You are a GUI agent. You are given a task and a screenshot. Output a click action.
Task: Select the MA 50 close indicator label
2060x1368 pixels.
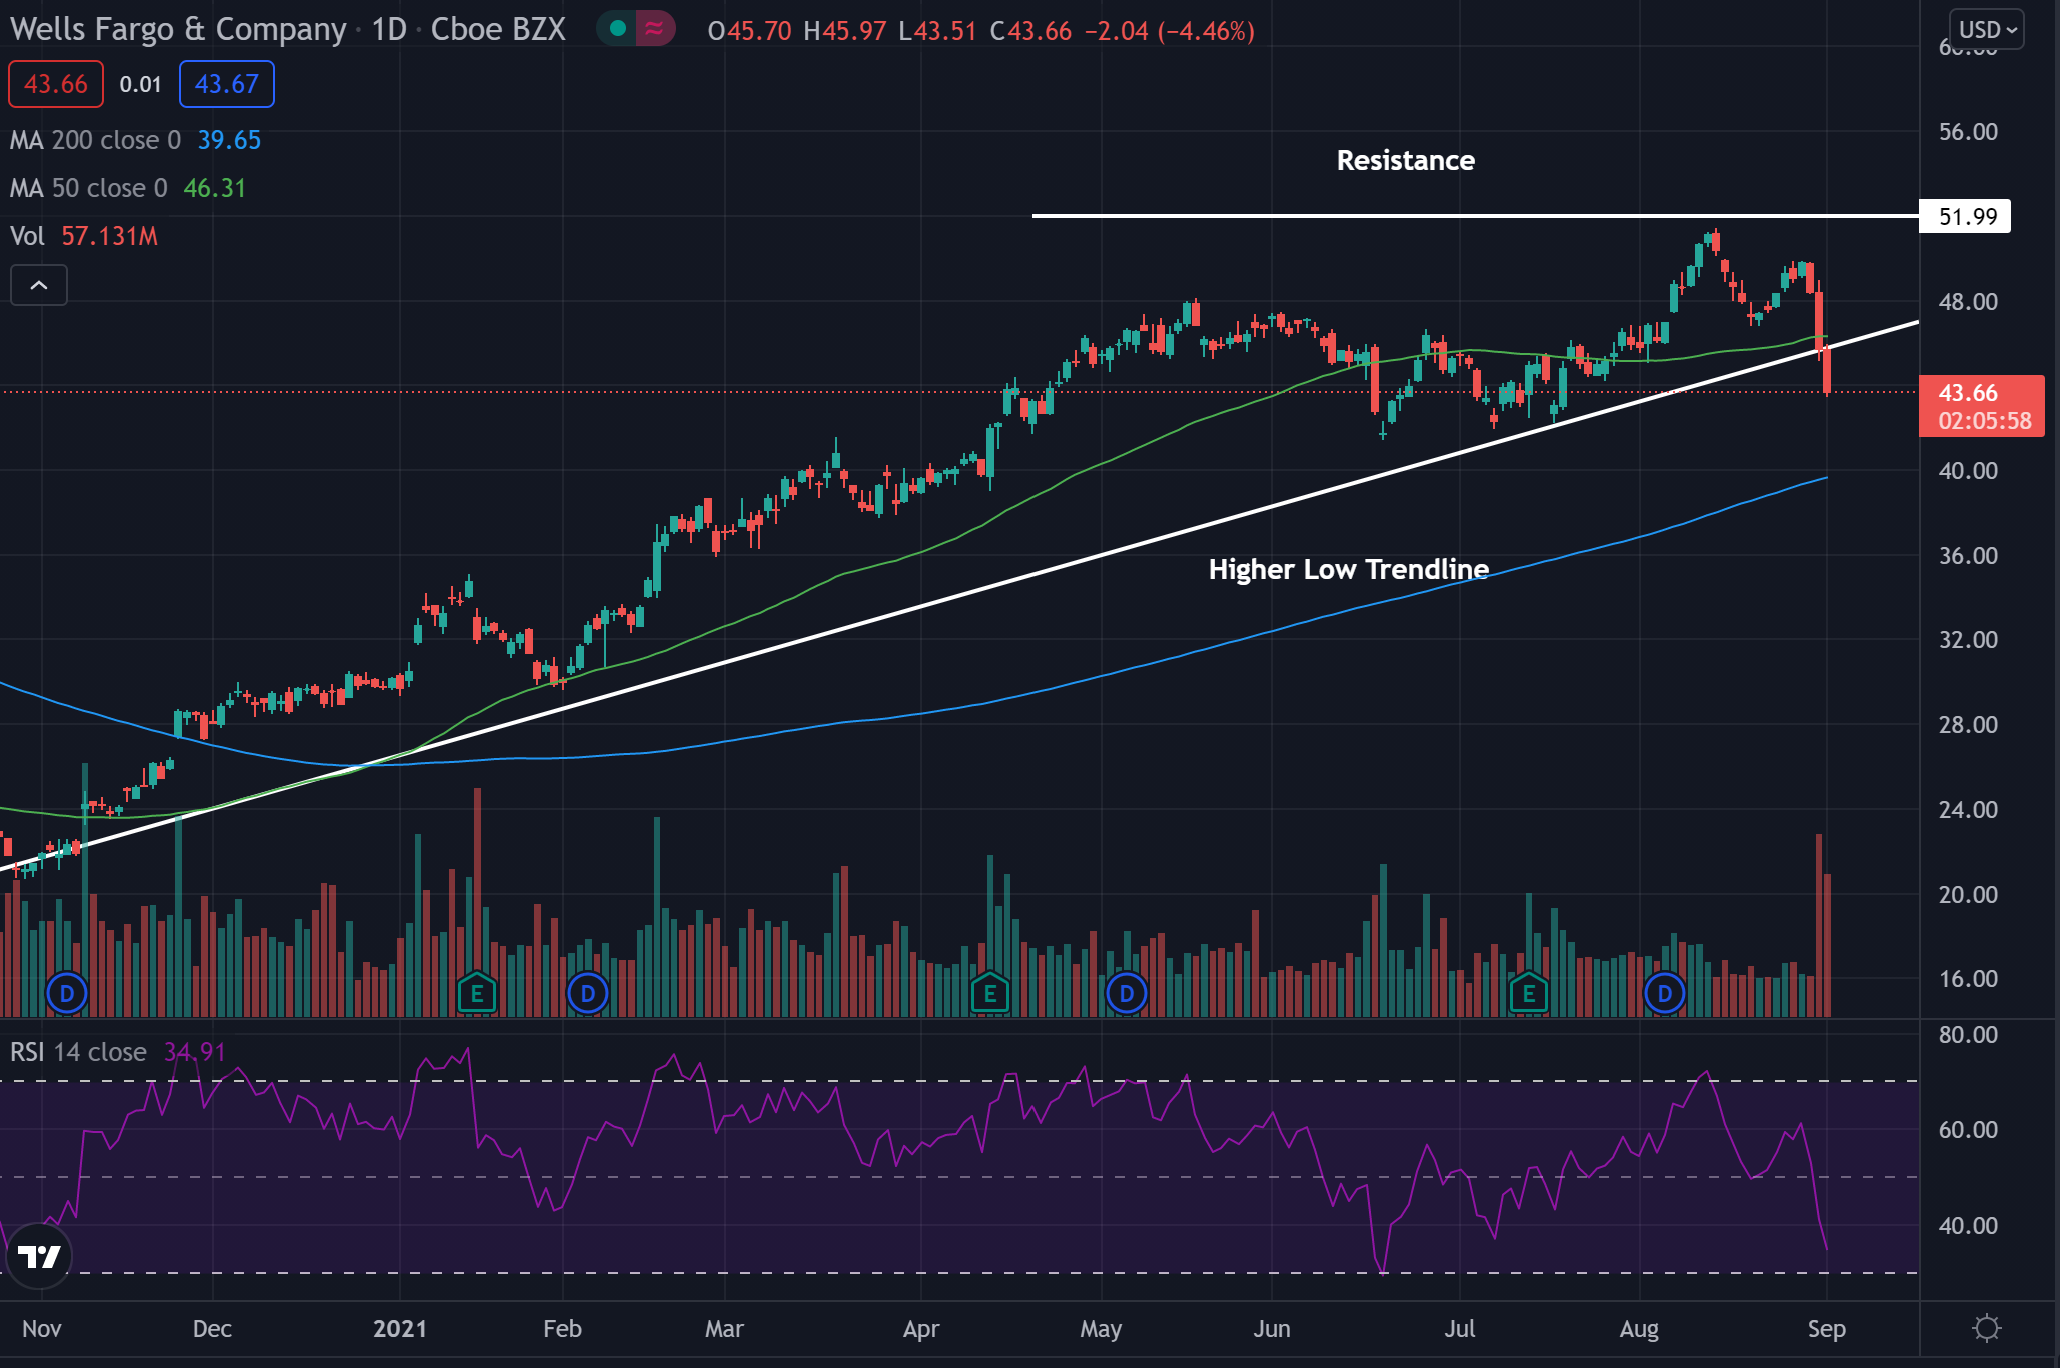88,188
